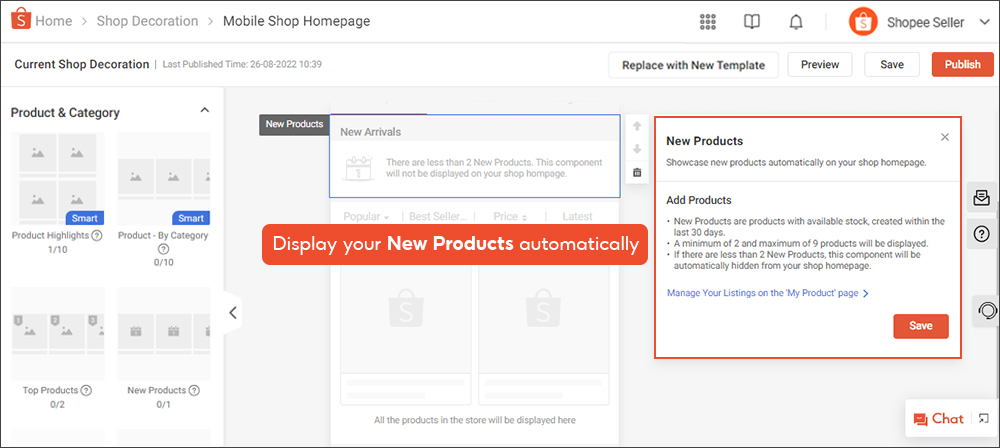Move New Products component down
Image resolution: width=1000 pixels, height=448 pixels.
pos(637,149)
